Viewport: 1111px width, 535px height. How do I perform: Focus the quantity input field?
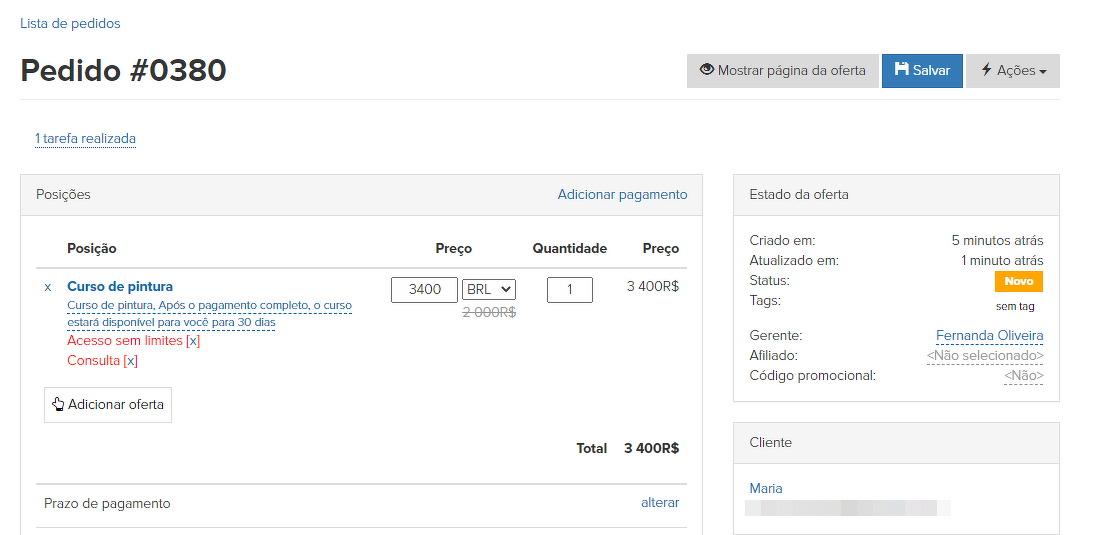pos(569,290)
